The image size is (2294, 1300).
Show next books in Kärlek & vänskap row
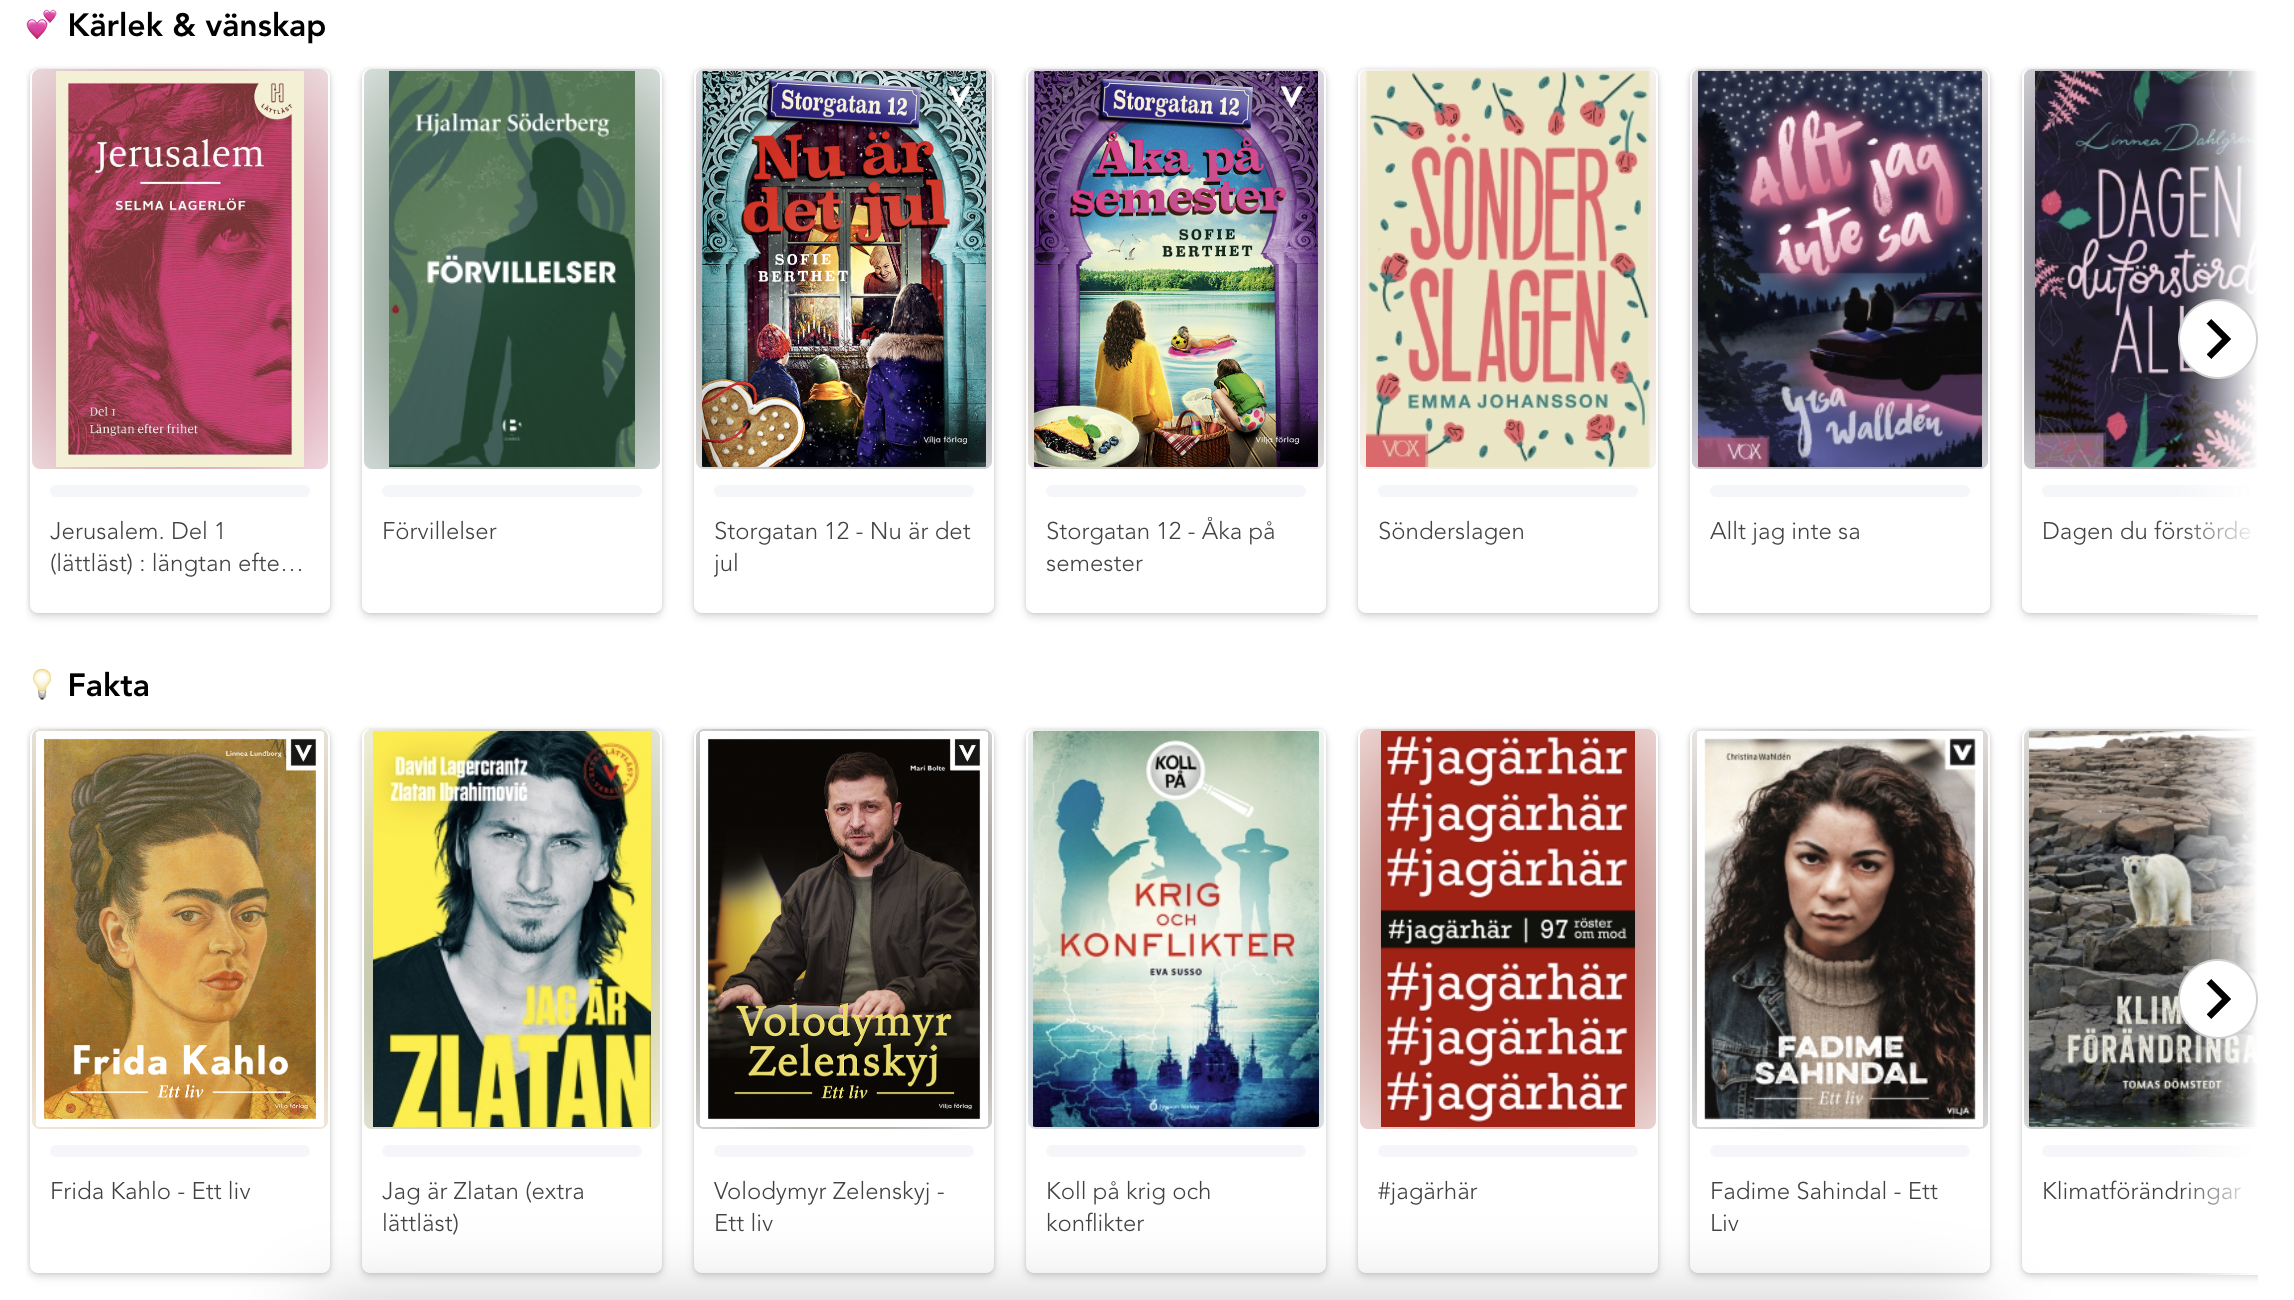point(2217,339)
